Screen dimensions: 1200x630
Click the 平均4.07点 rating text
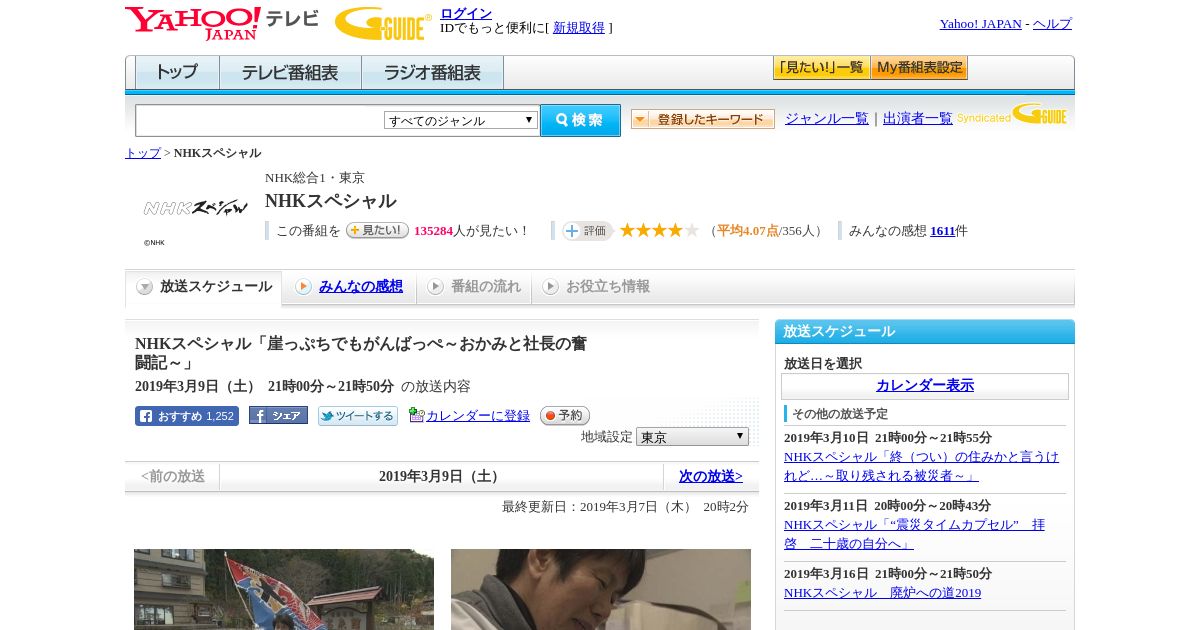(x=747, y=231)
